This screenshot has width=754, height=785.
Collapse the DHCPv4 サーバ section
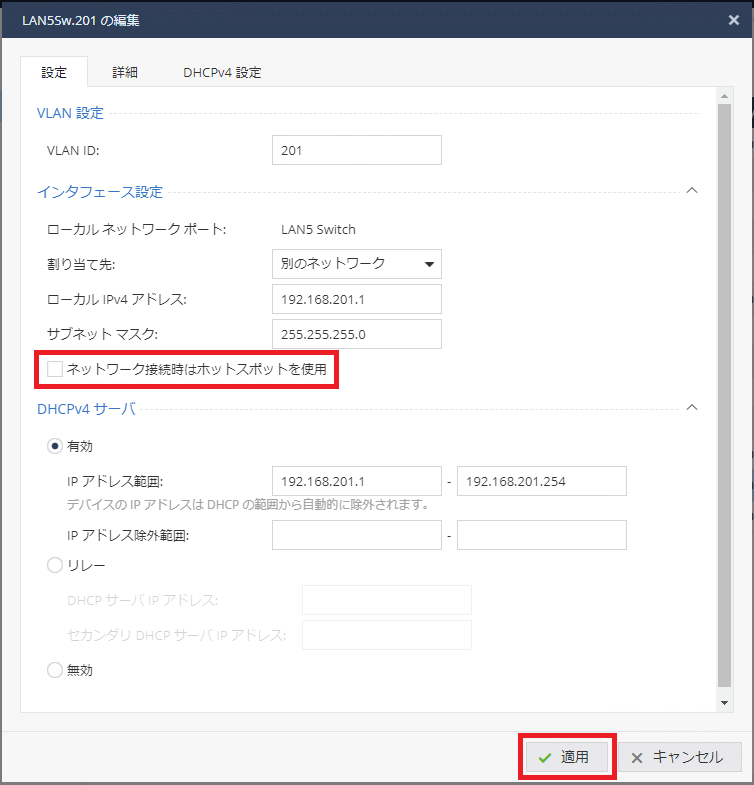pyautogui.click(x=692, y=407)
